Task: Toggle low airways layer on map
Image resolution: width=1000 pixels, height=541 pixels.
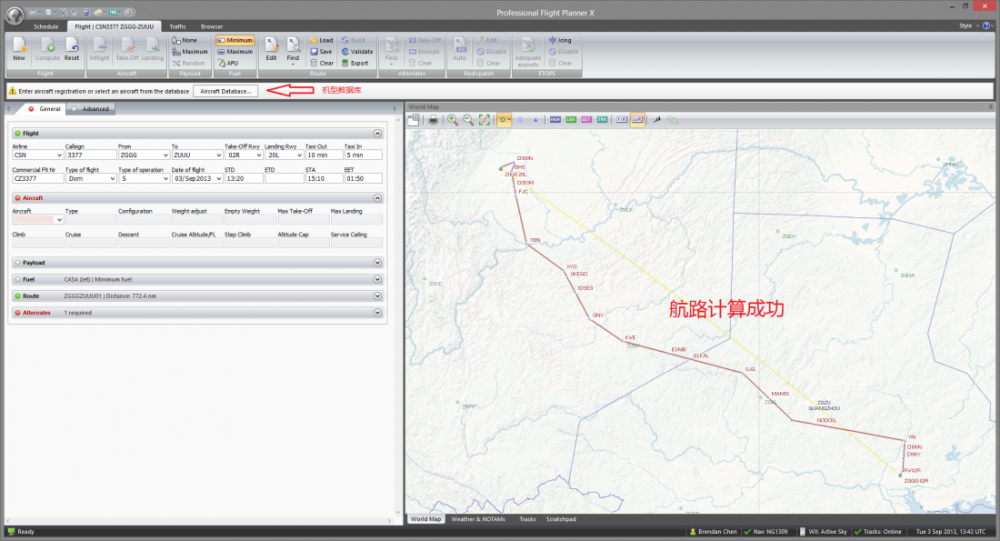Action: pos(571,119)
